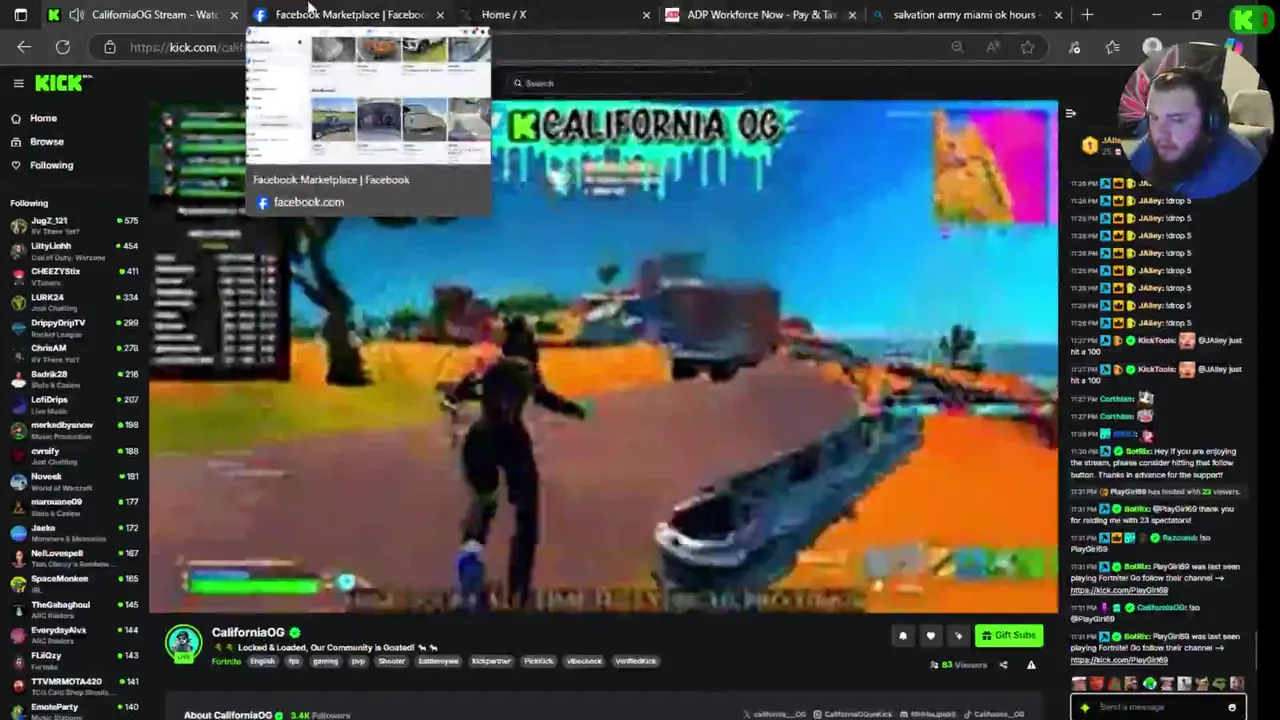Switch to CaliforniaOG Stream browser tab
The height and width of the screenshot is (720, 1280).
145,15
